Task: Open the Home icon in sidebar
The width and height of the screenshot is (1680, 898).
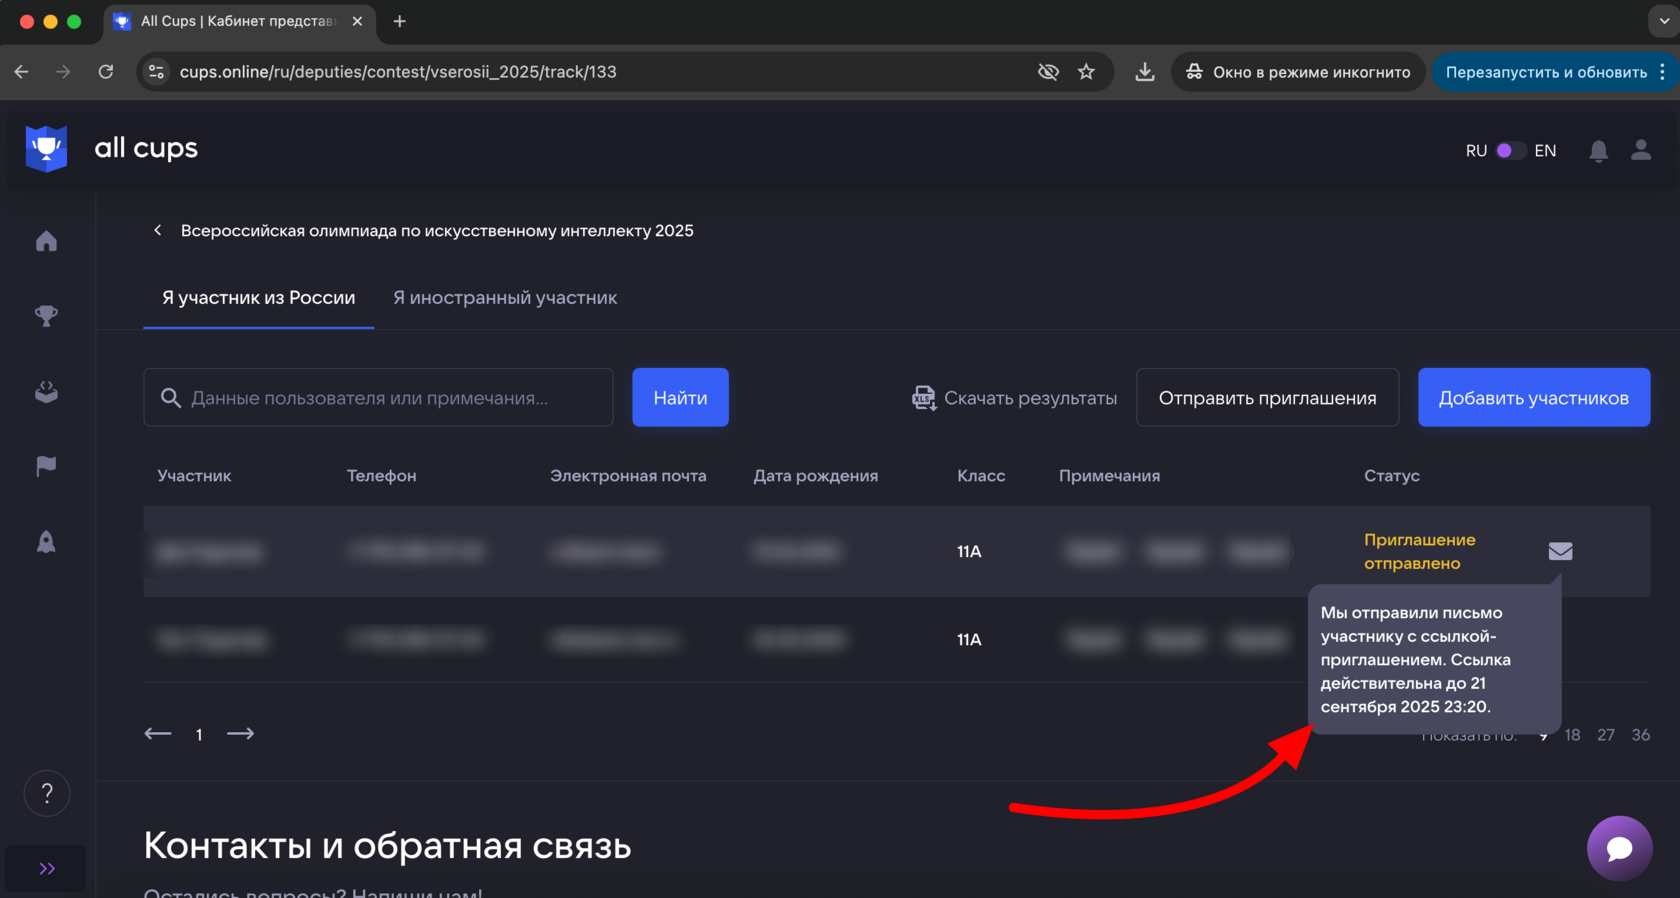Action: click(x=46, y=241)
